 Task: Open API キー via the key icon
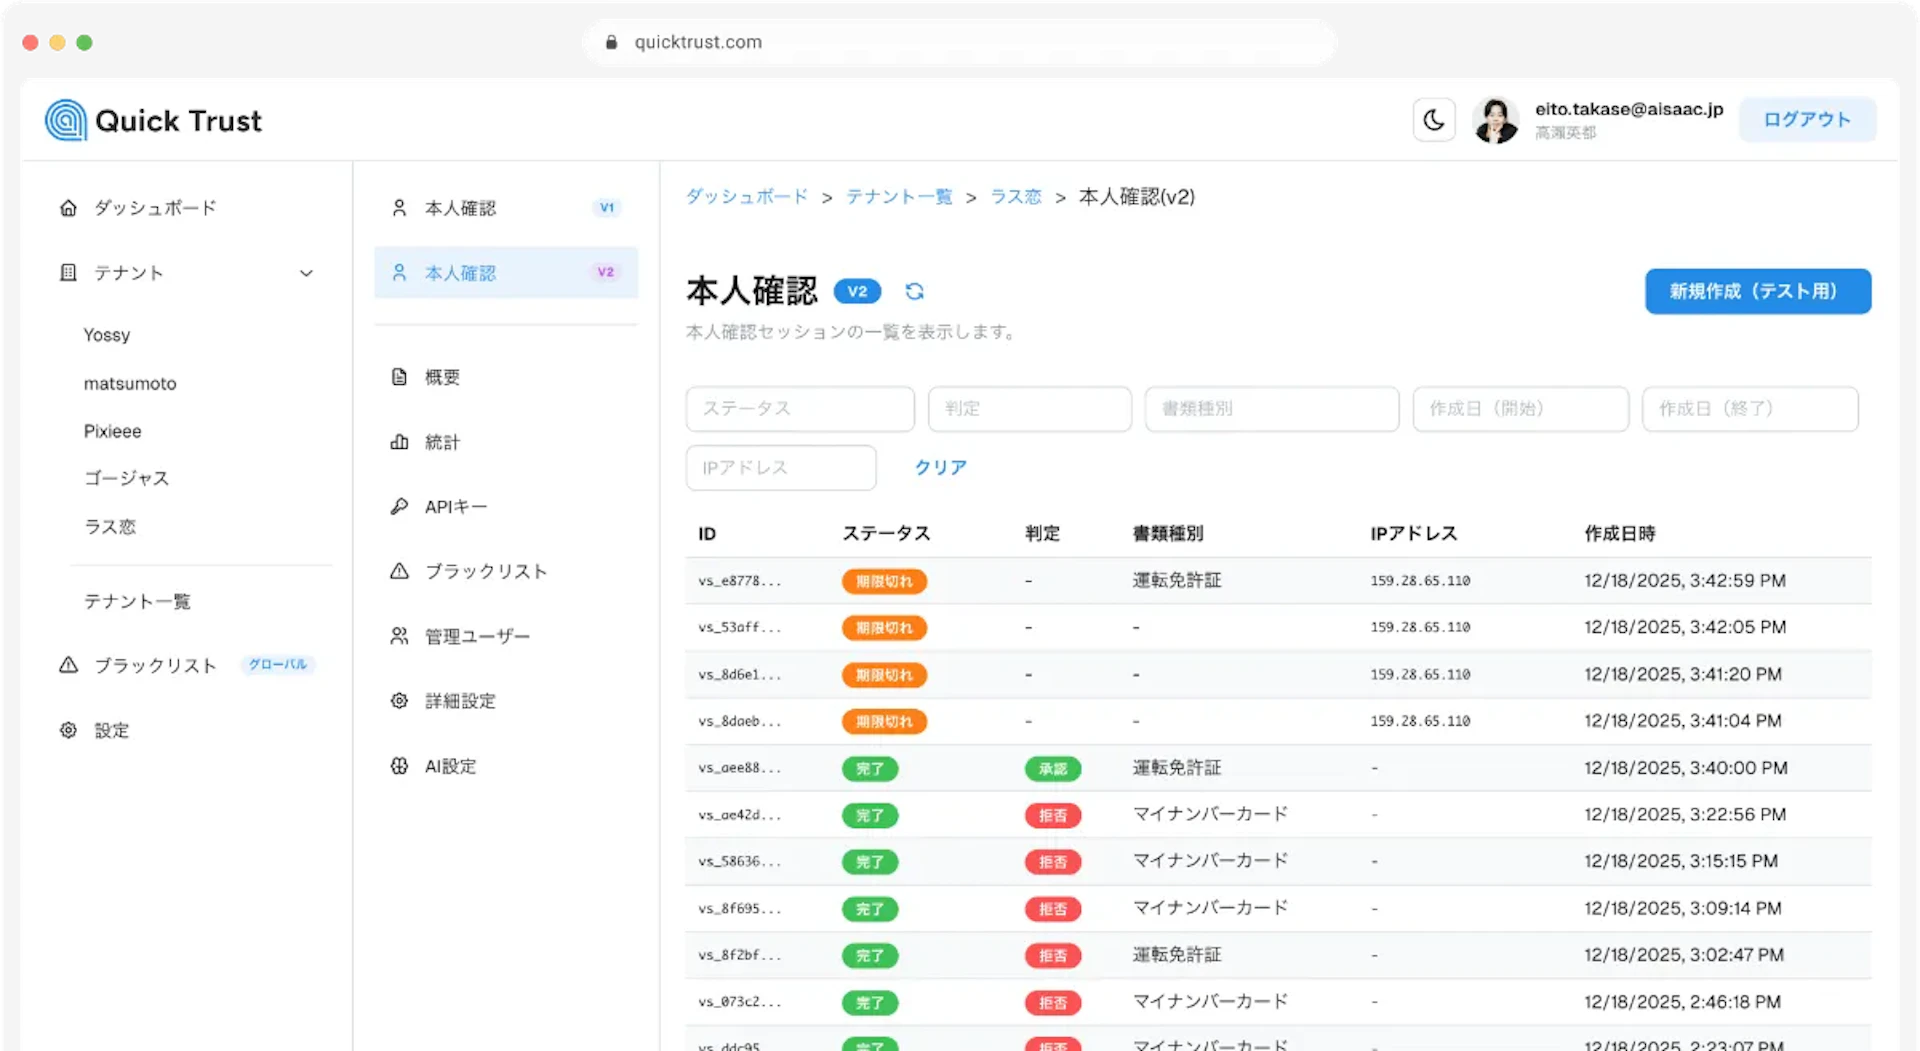[399, 507]
